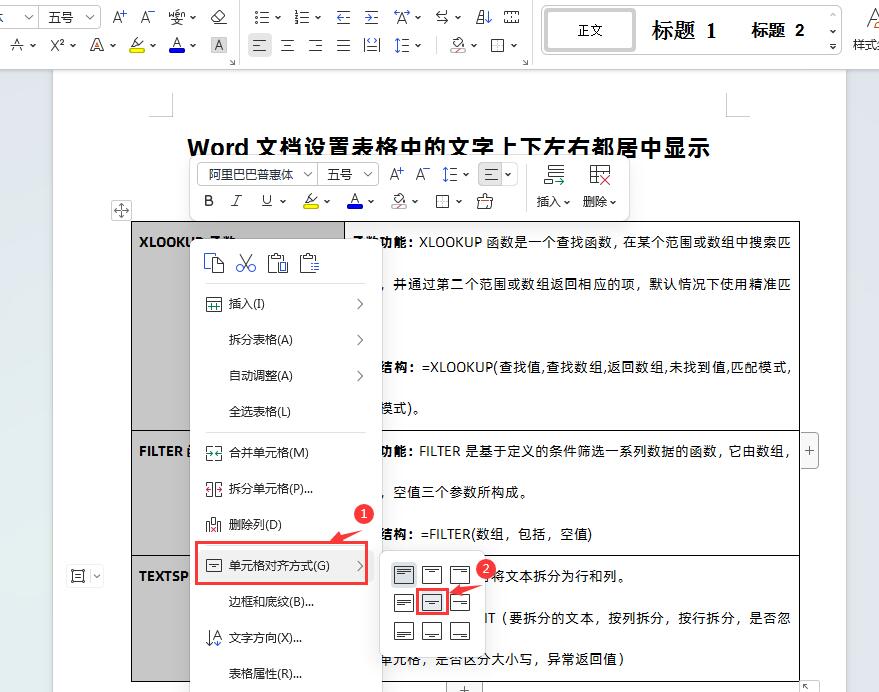The height and width of the screenshot is (692, 879).
Task: Open 插入(I) submenu
Action: point(285,304)
